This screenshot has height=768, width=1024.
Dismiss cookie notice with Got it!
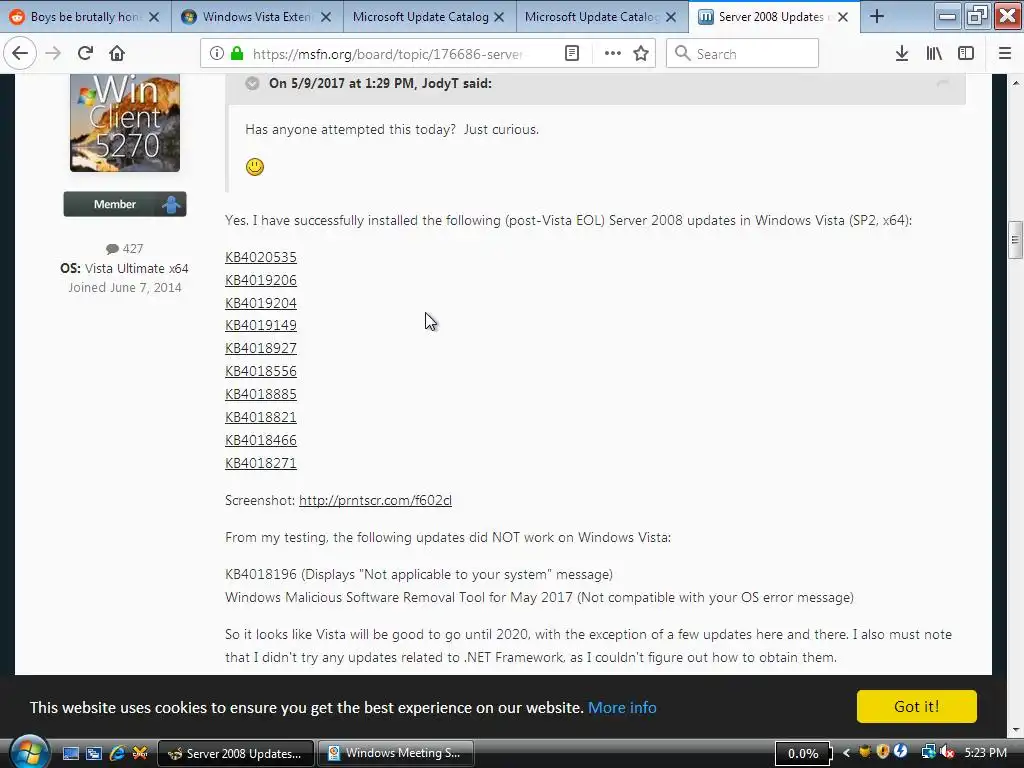pos(917,707)
